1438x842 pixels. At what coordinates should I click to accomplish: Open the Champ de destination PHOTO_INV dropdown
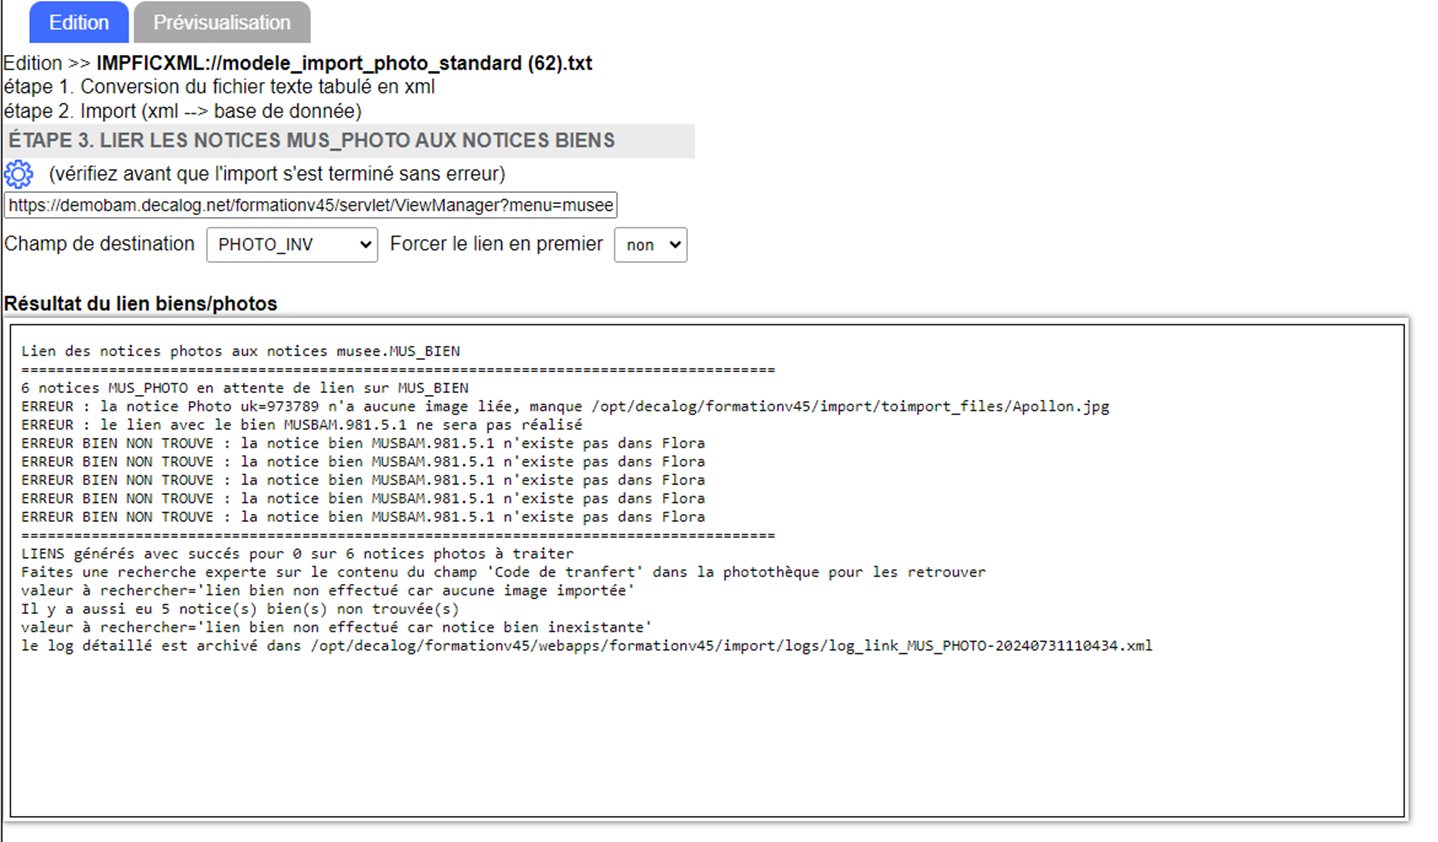(292, 245)
